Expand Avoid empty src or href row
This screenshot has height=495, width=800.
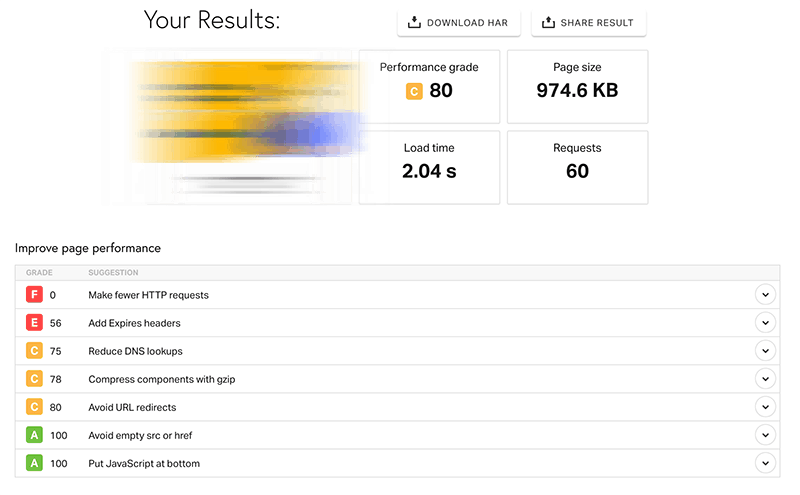pos(765,435)
